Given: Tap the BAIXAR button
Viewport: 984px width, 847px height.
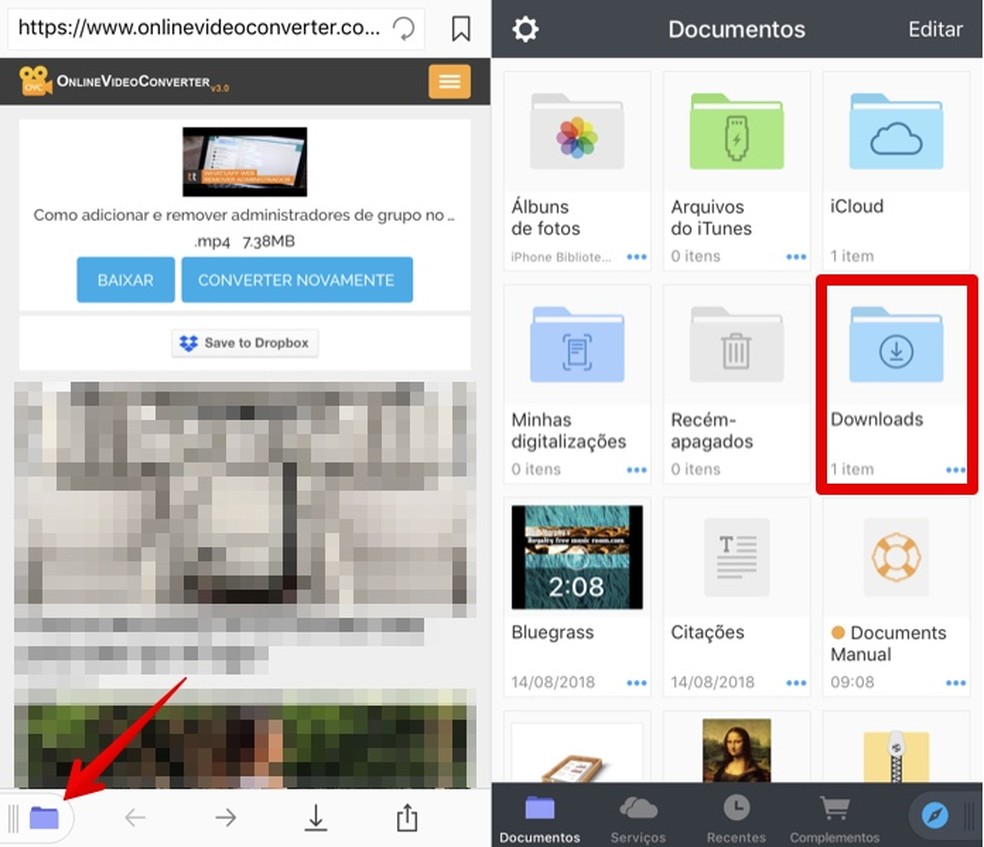Looking at the screenshot, I should [126, 280].
